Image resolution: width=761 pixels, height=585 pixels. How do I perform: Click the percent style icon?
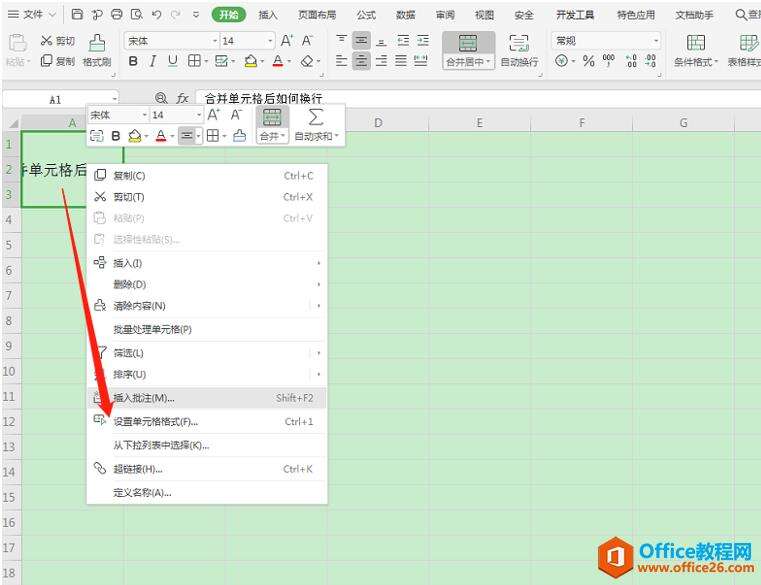coord(588,61)
